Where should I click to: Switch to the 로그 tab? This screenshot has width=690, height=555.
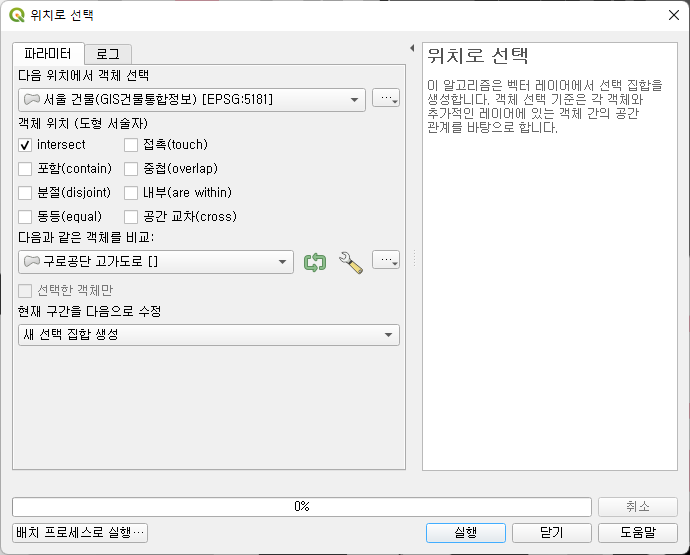point(108,55)
